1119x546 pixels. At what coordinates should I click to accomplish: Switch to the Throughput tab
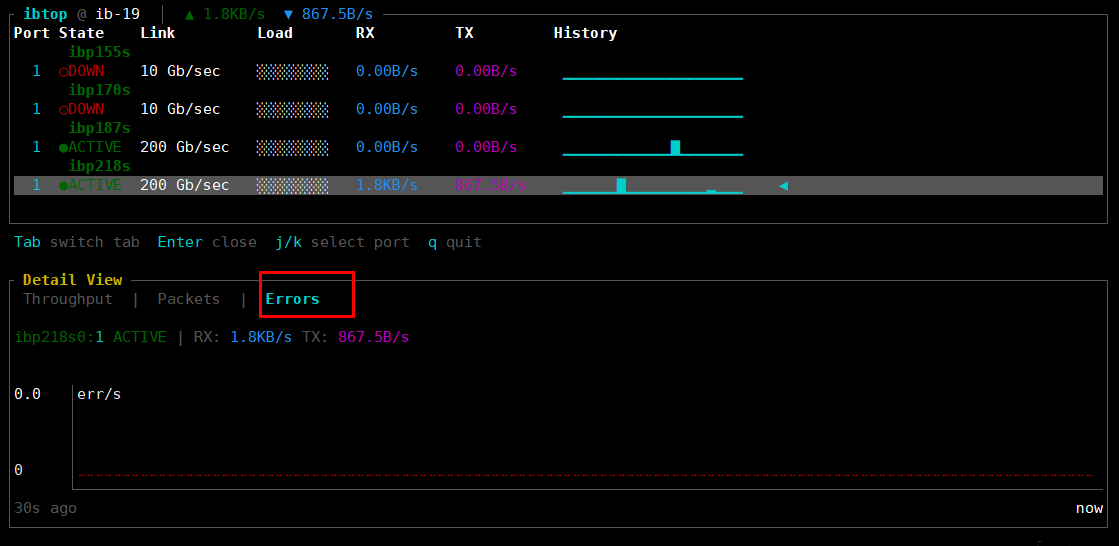tap(68, 299)
